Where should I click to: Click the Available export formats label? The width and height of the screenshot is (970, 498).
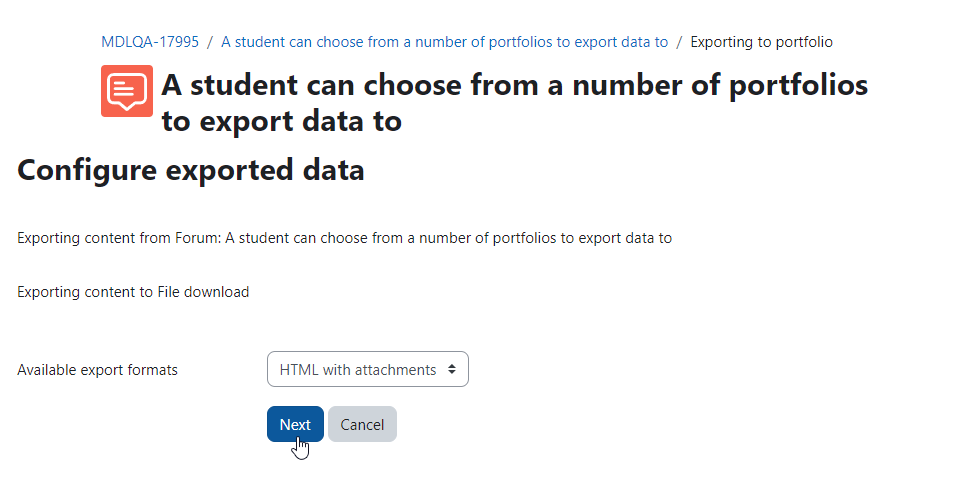click(x=97, y=370)
